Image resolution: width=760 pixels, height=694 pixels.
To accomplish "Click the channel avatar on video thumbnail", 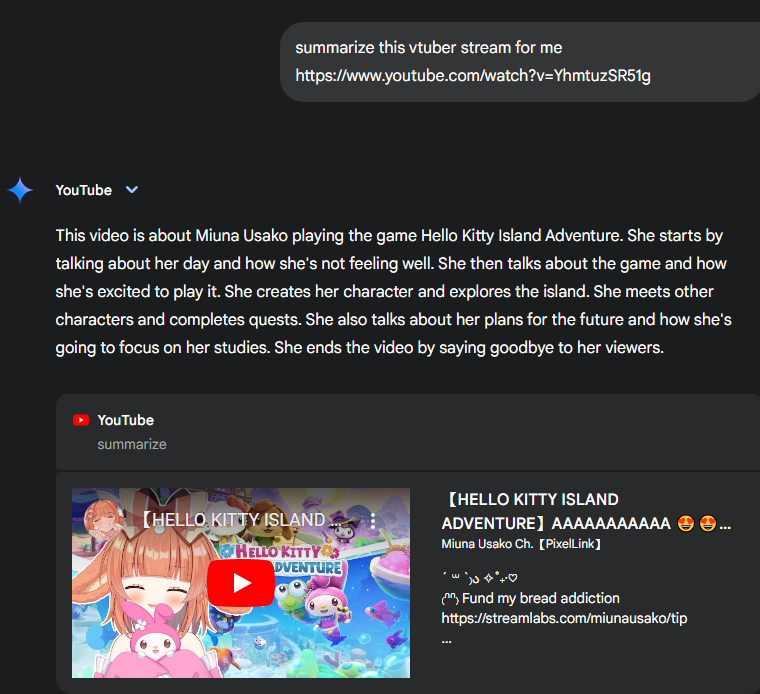I will (x=104, y=520).
